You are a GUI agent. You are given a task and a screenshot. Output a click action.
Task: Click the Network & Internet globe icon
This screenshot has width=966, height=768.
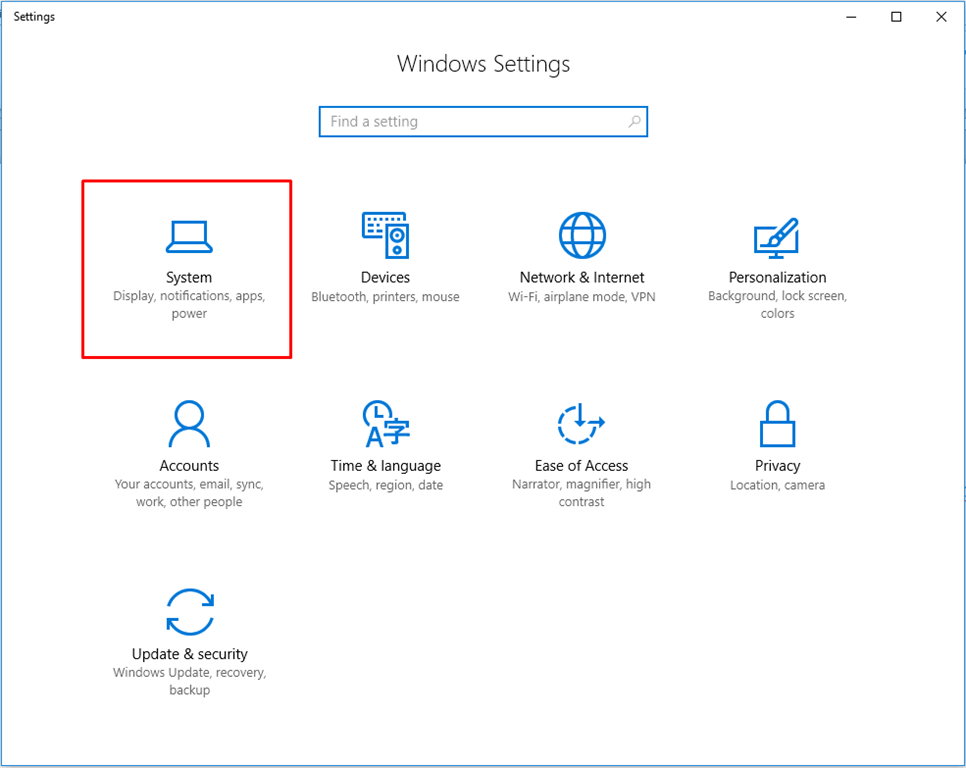click(581, 234)
